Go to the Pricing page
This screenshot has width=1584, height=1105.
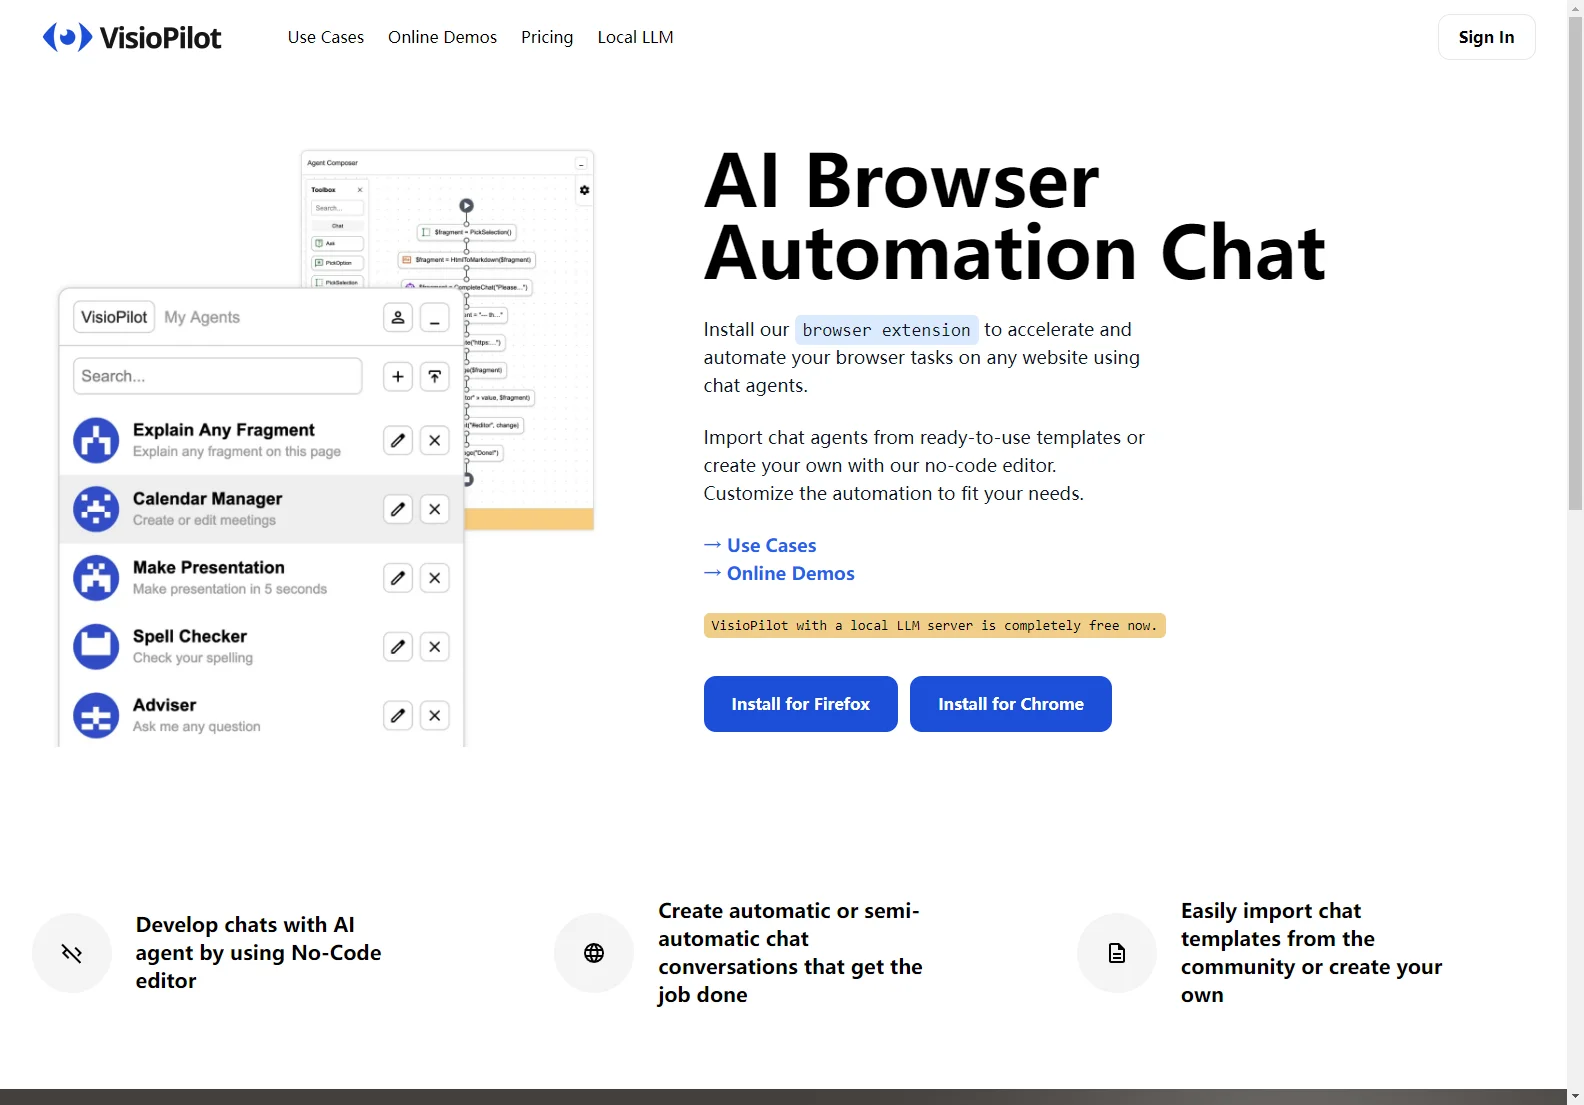click(547, 37)
